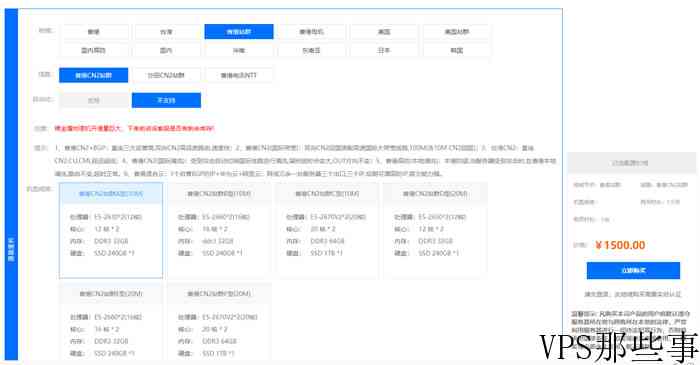Choose the 香港CN2站群B型(10M) configuration card
The image size is (700, 365).
pos(219,230)
